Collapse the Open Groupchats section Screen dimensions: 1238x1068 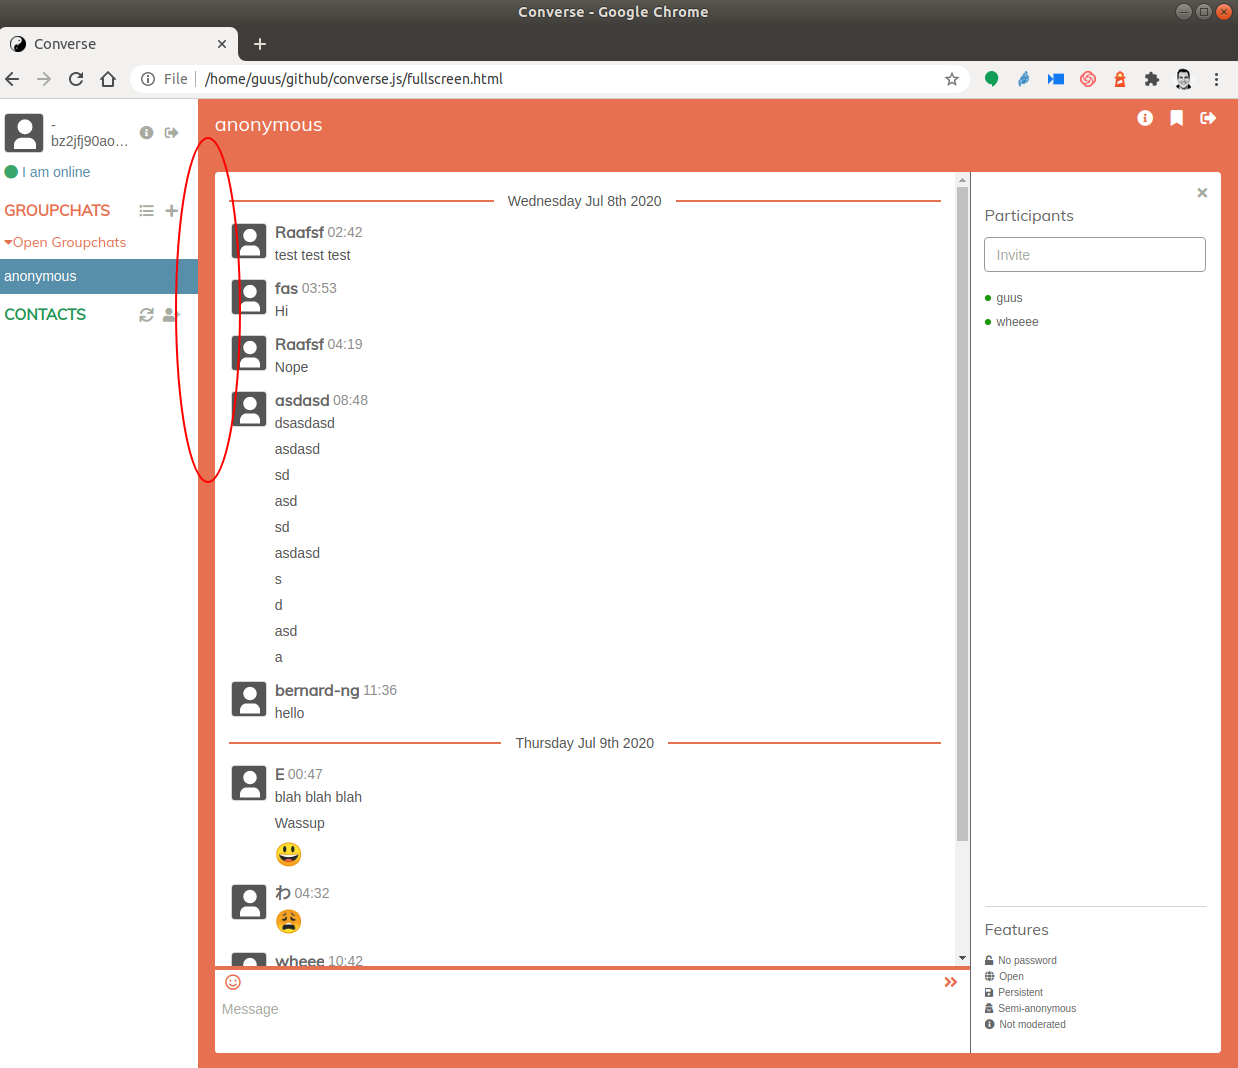pyautogui.click(x=65, y=242)
